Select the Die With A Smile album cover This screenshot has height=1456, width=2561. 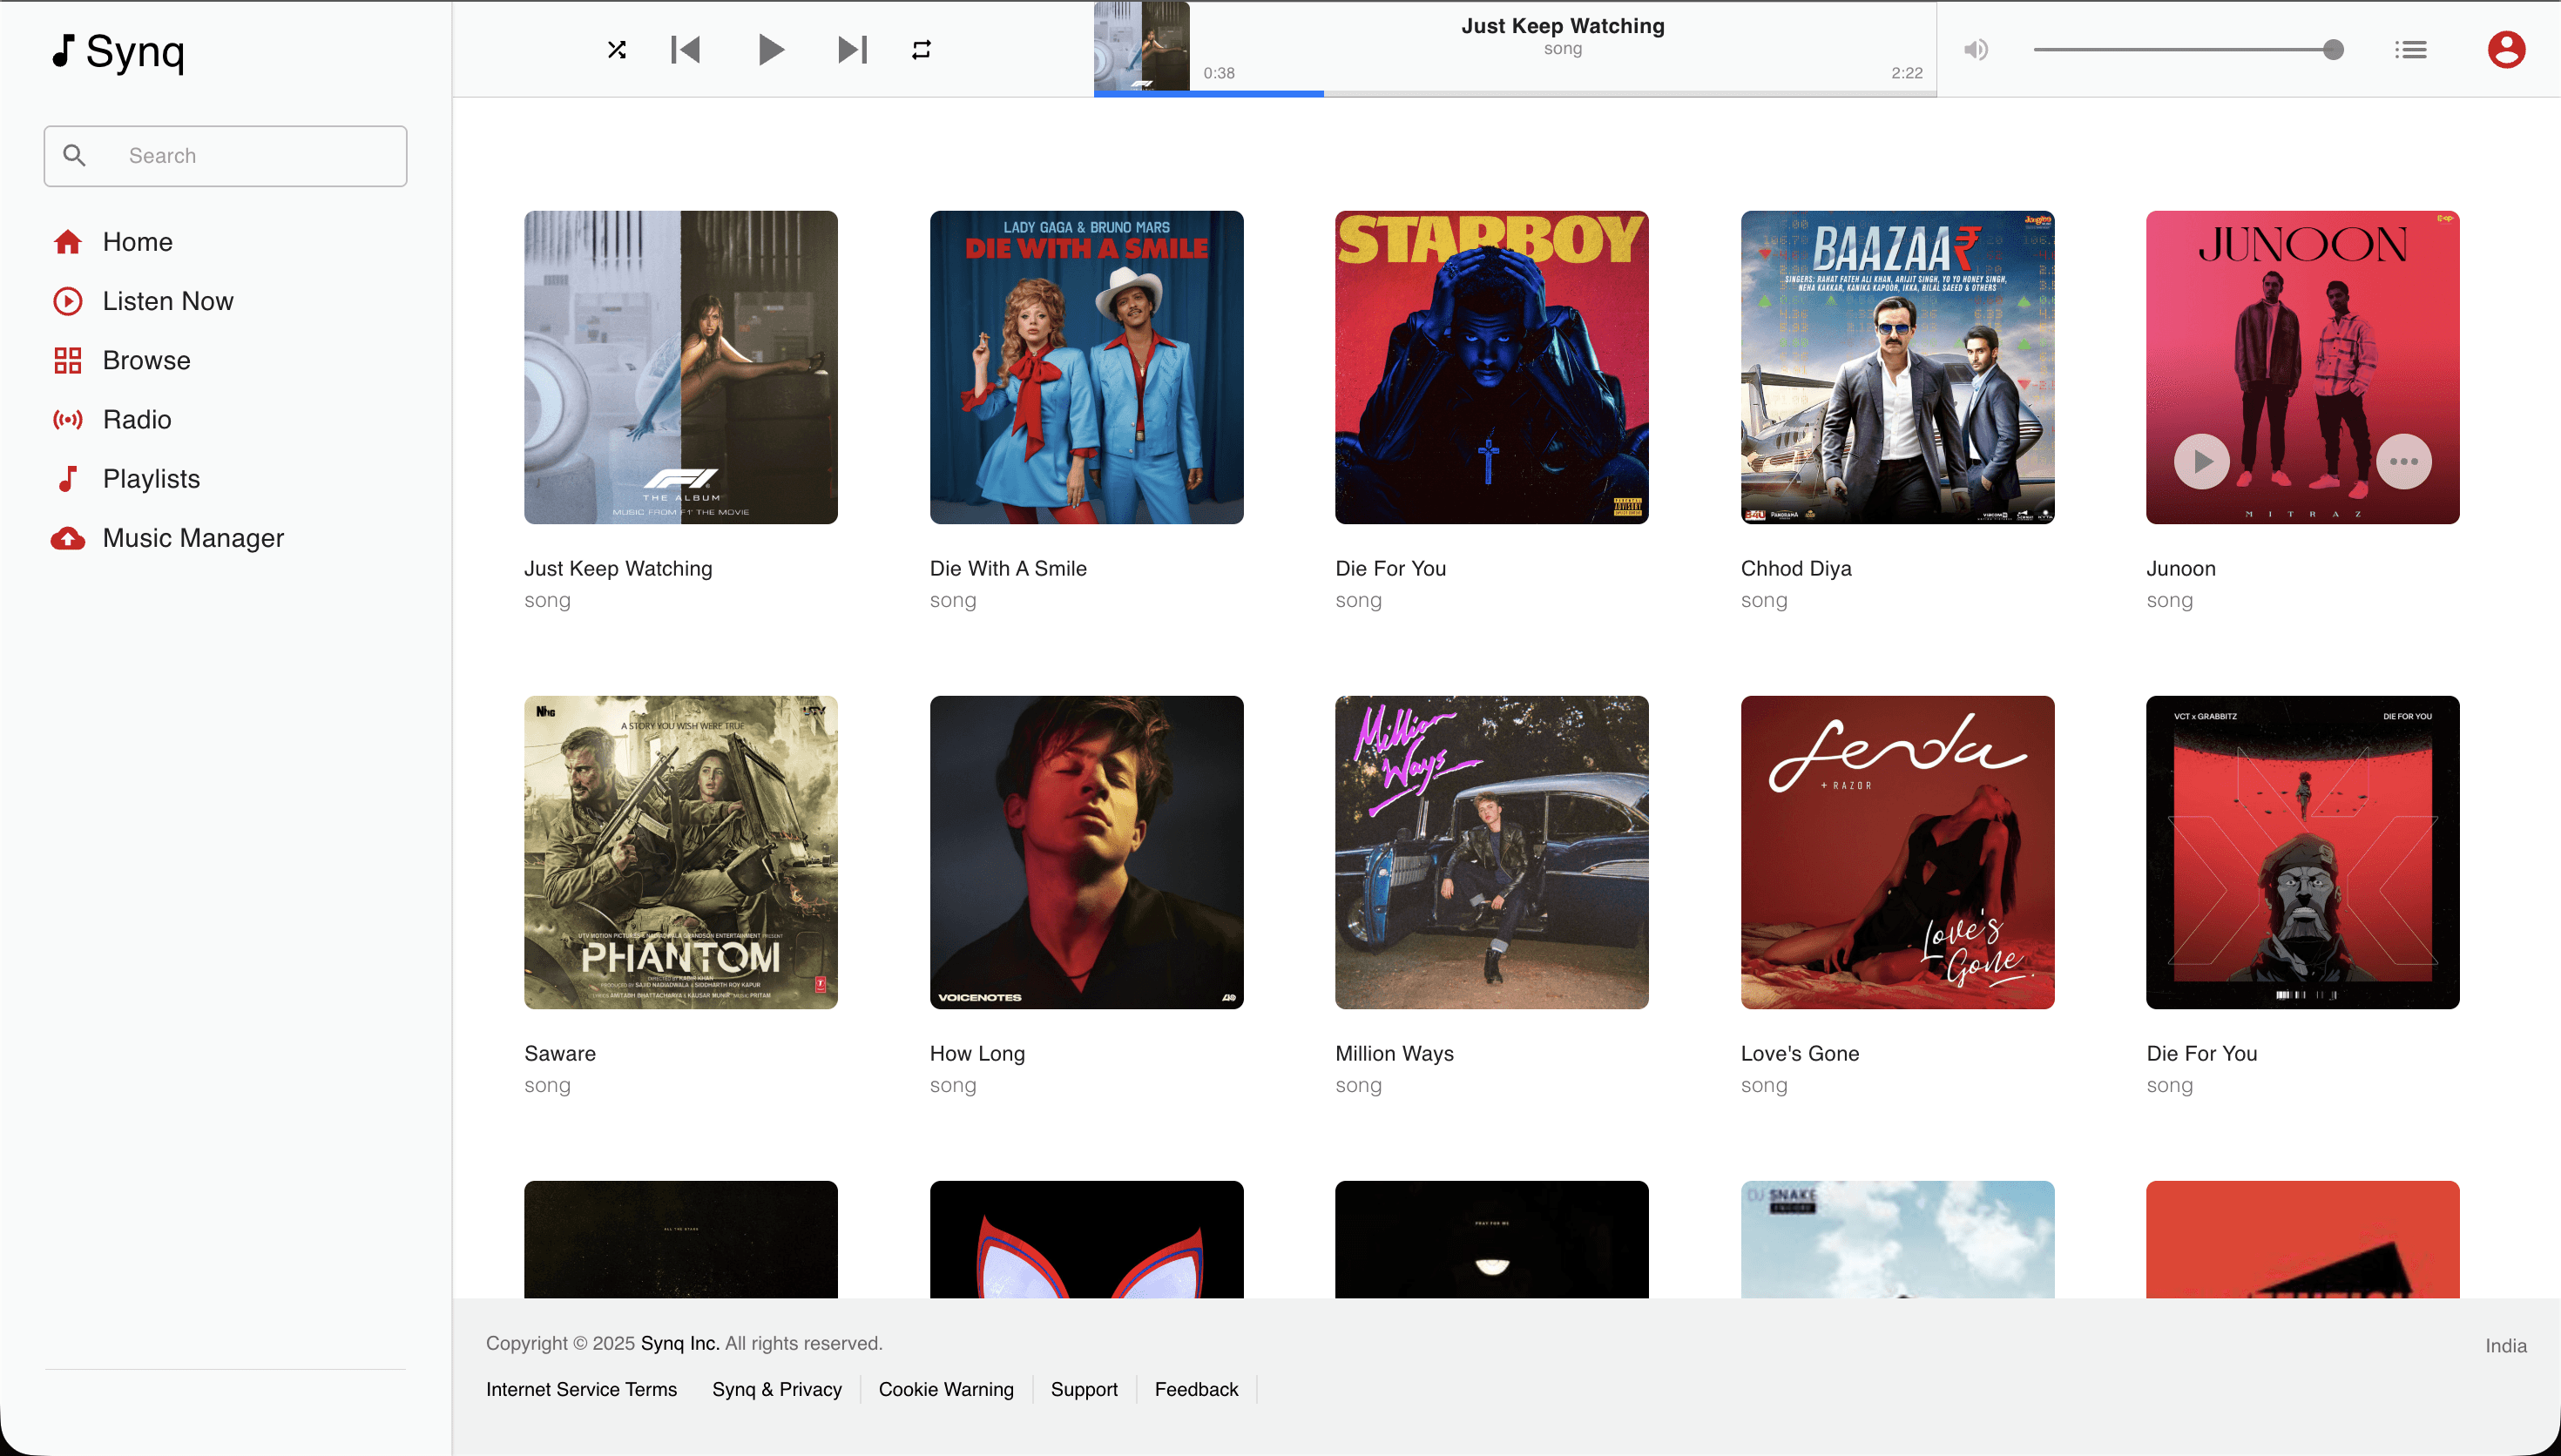point(1086,367)
